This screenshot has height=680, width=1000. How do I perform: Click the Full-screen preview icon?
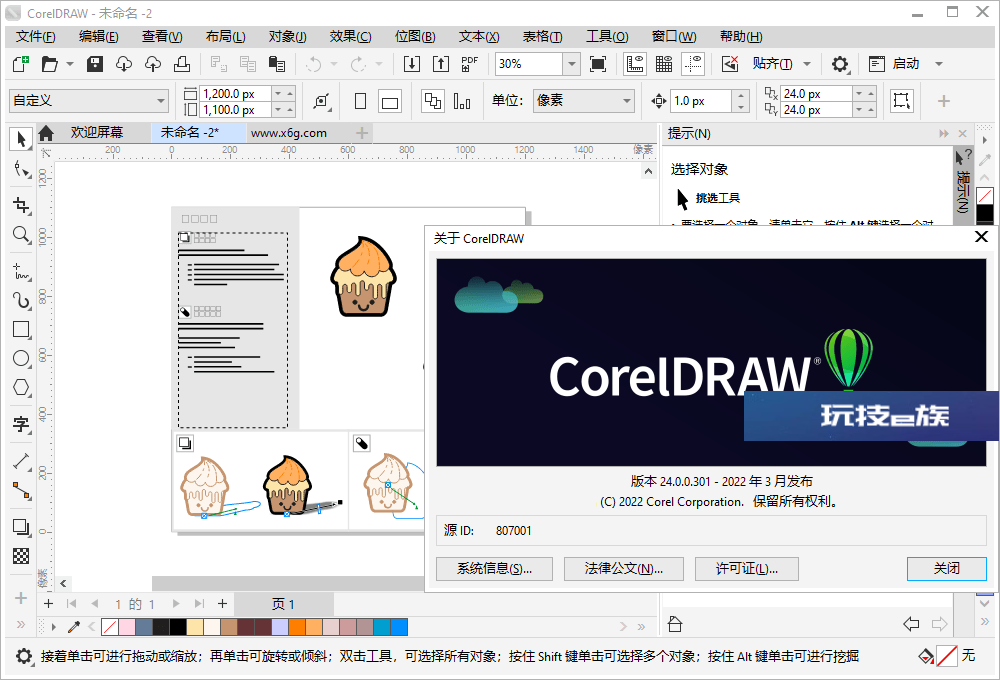(598, 64)
